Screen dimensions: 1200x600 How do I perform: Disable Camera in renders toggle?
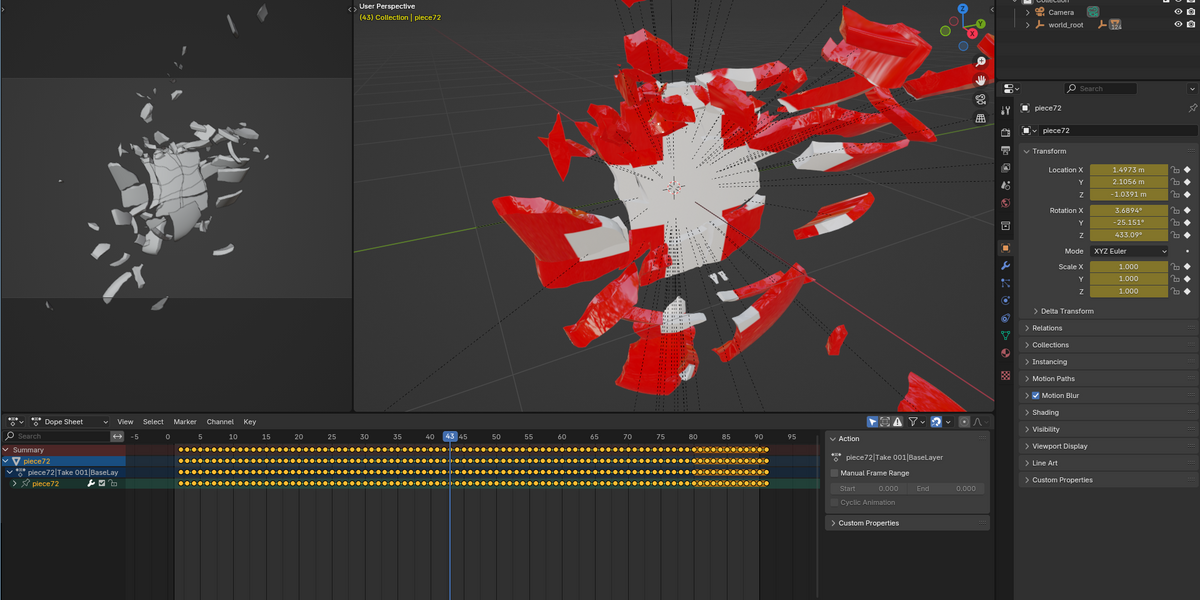1190,12
